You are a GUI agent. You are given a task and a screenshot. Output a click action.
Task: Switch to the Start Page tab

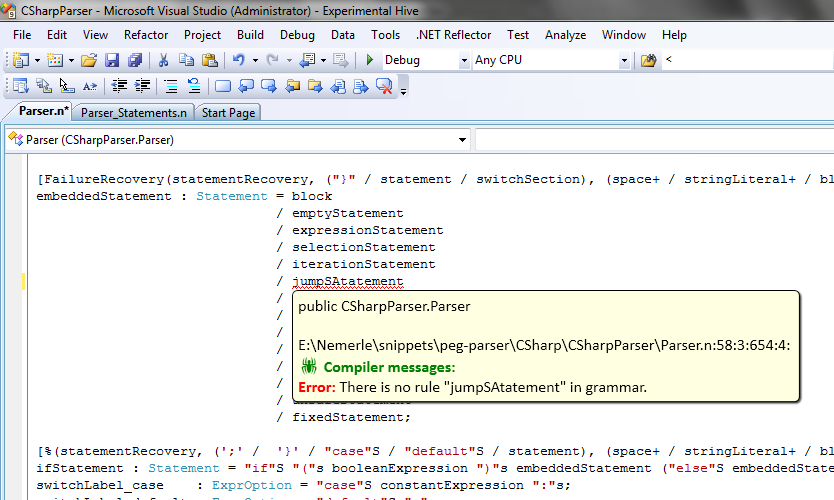click(228, 113)
